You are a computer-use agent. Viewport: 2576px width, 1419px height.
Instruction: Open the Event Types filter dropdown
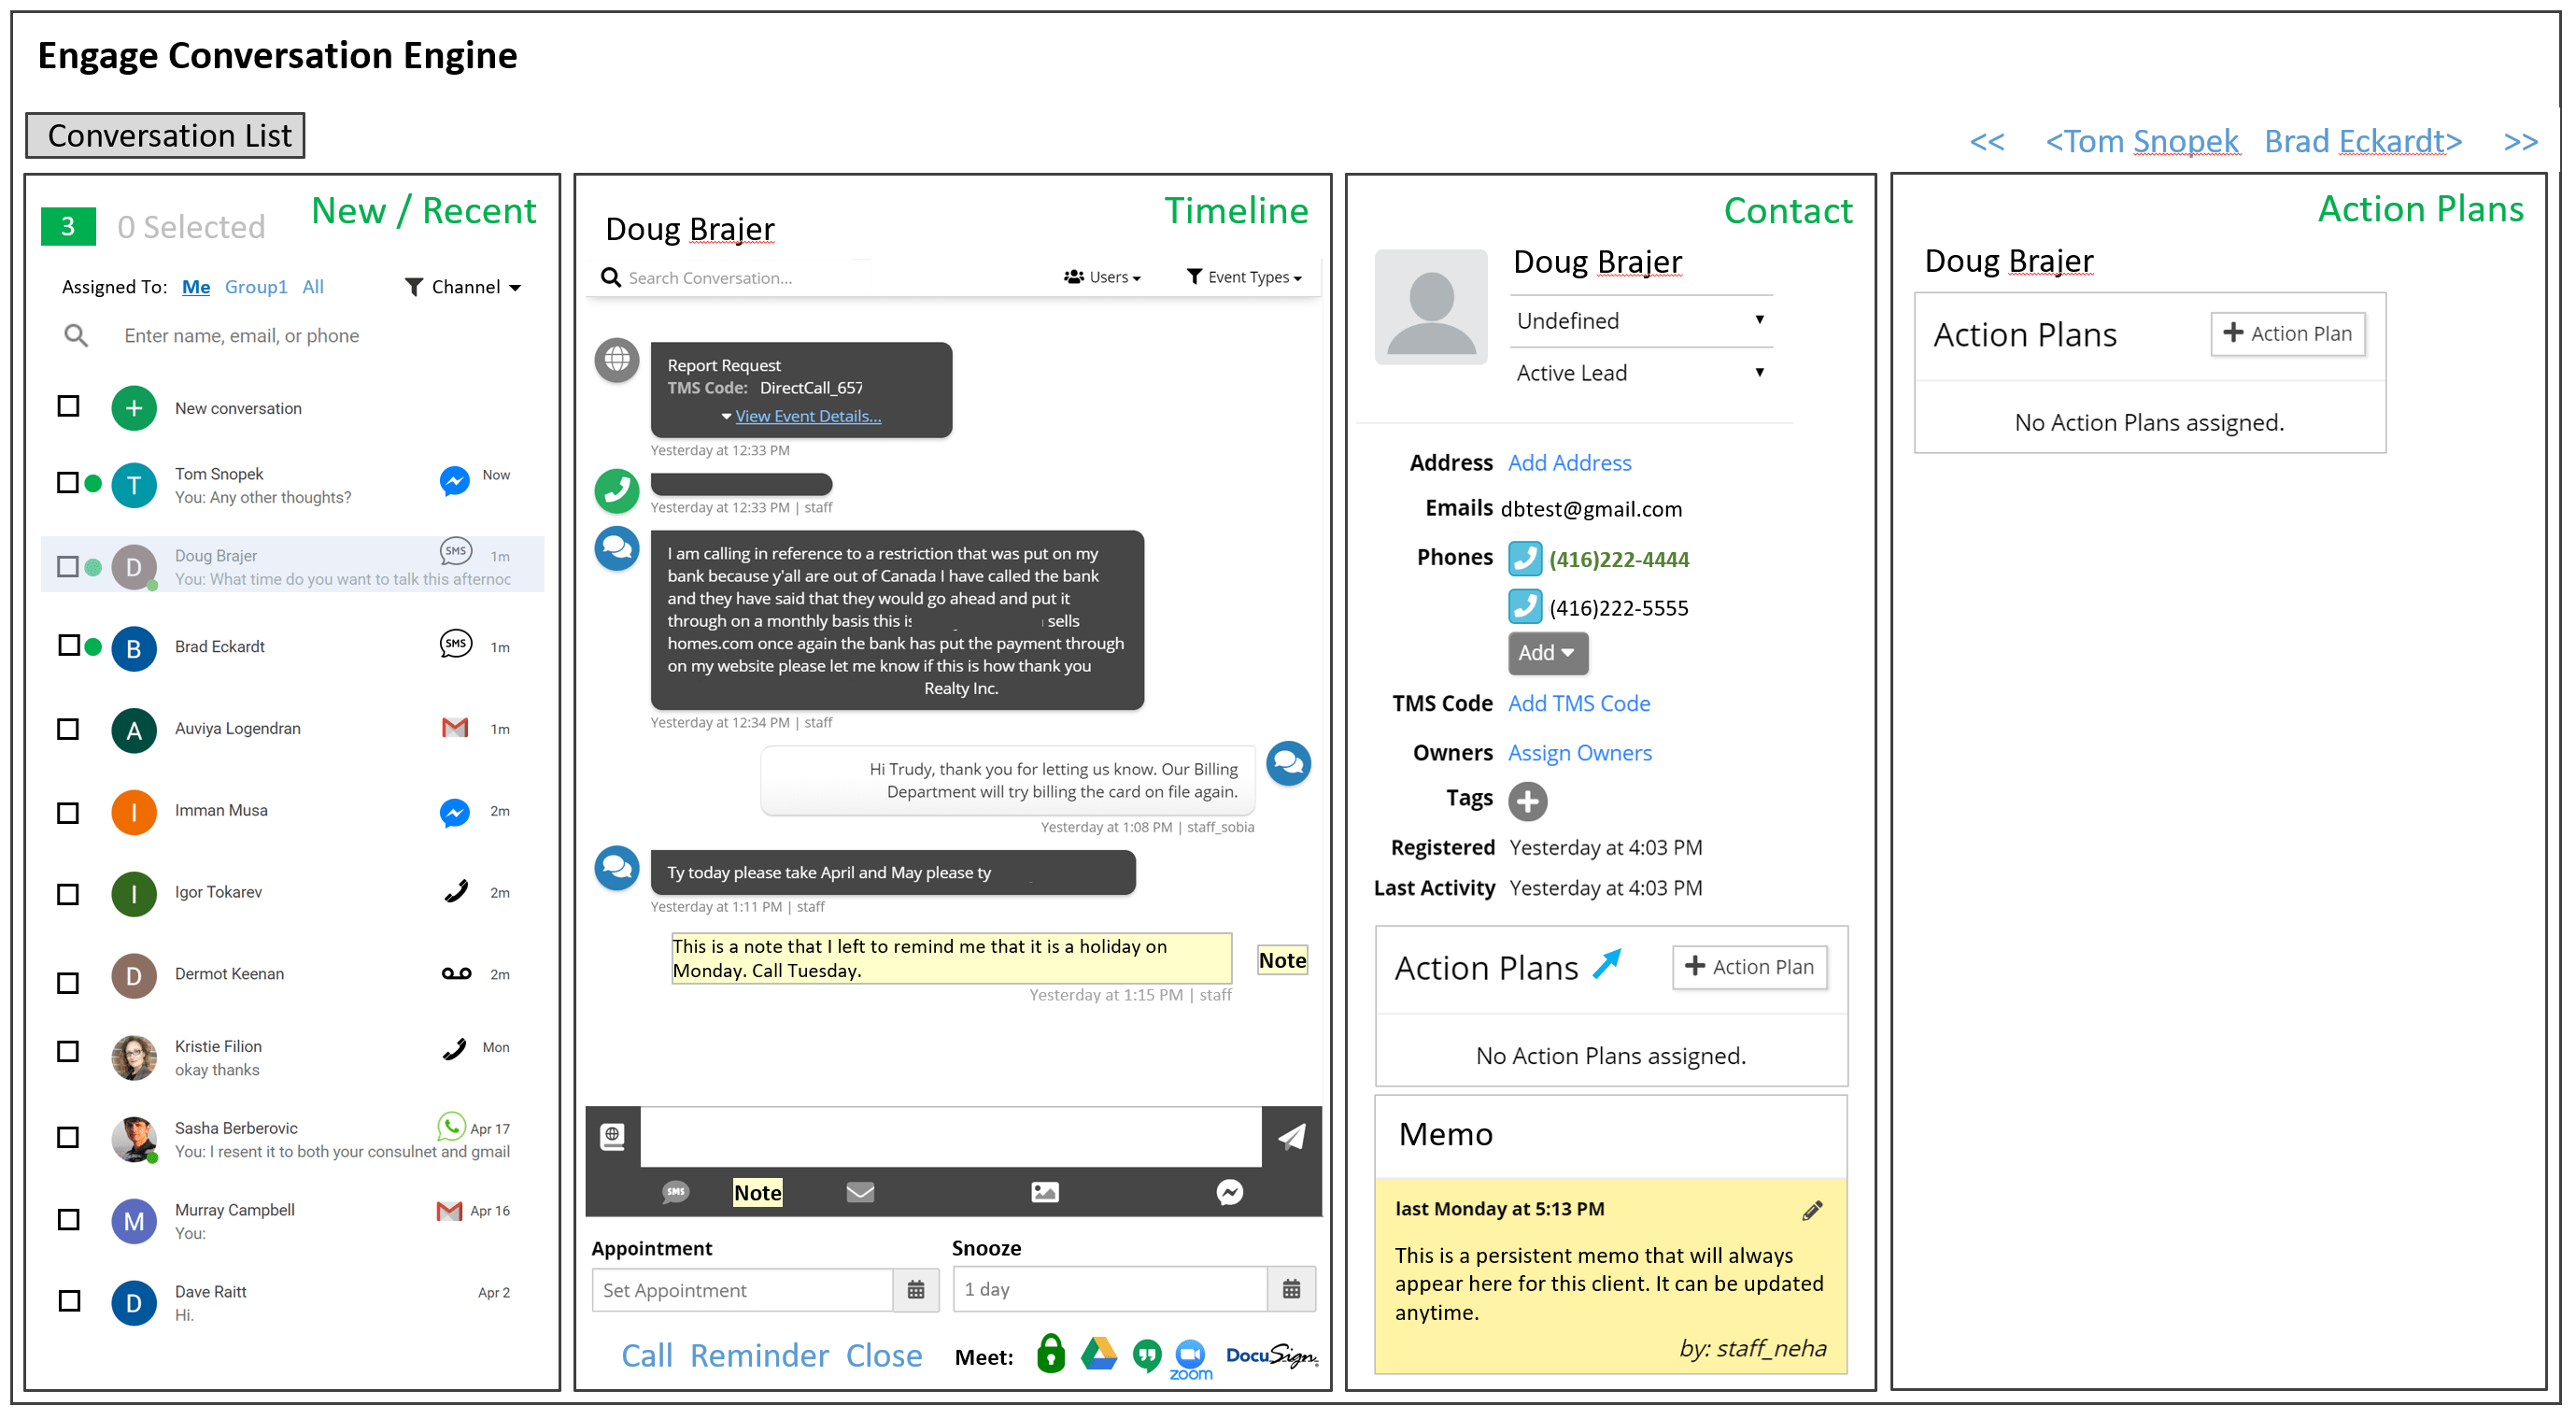[x=1244, y=276]
